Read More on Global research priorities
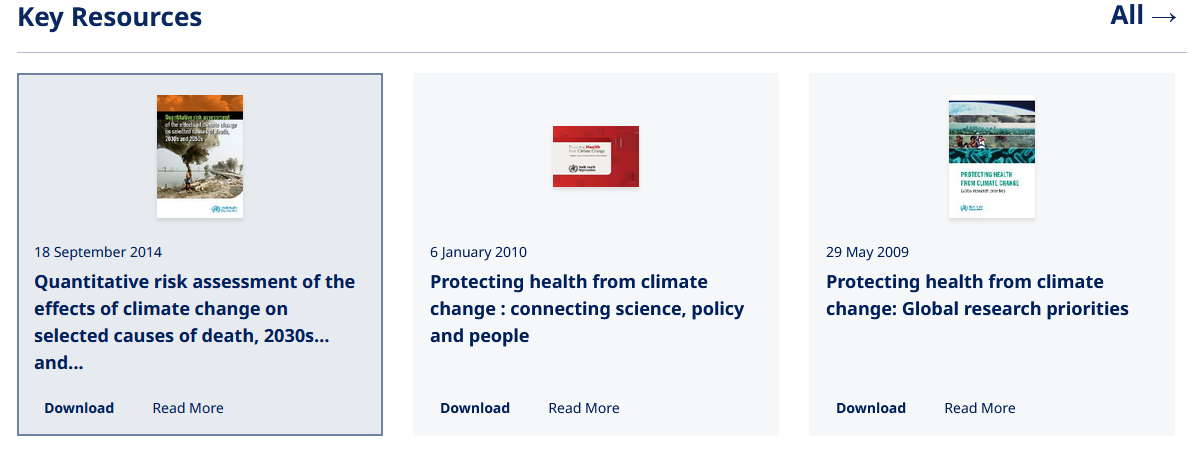Viewport: 1194px width, 456px height. [980, 408]
